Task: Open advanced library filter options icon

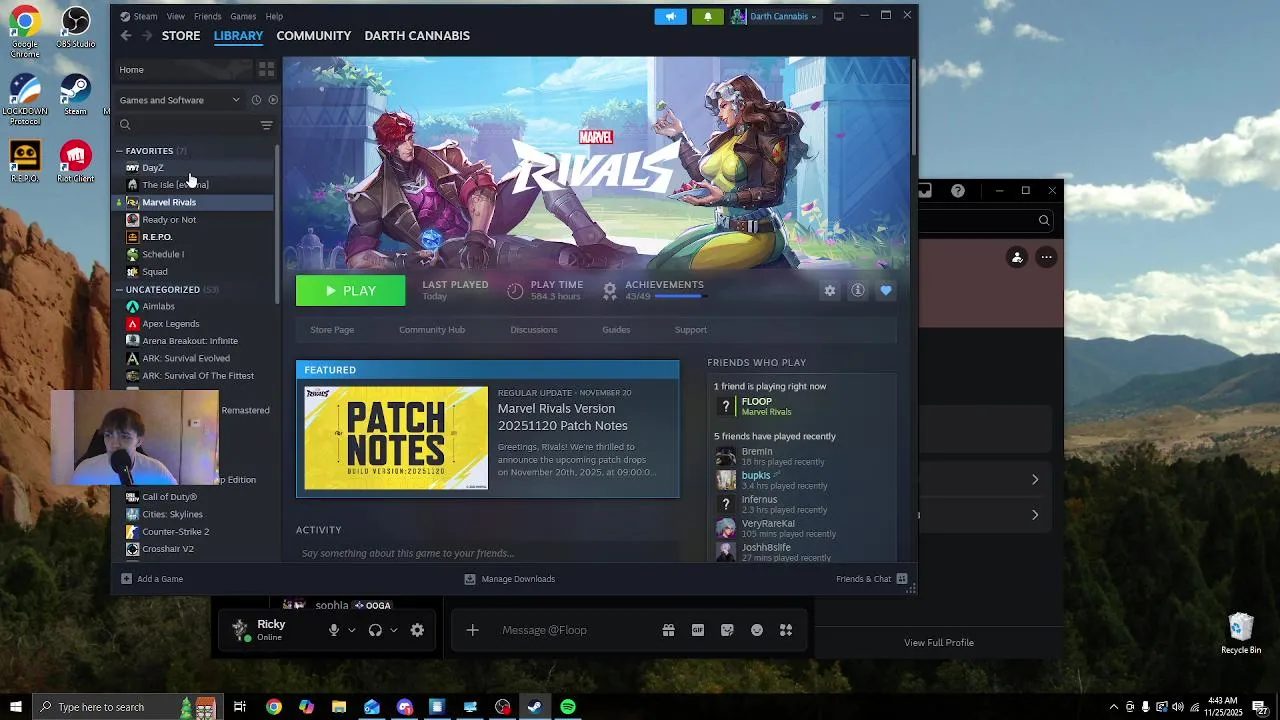Action: click(x=266, y=125)
